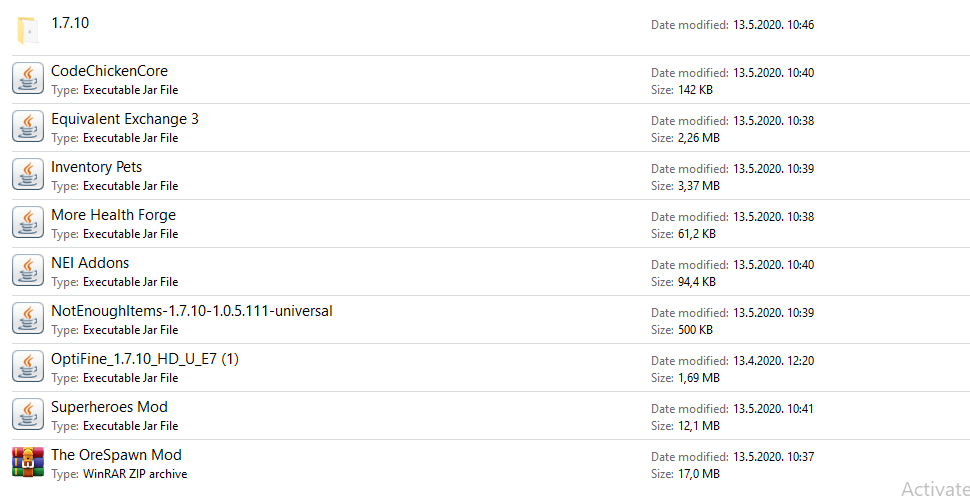The height and width of the screenshot is (499, 970).
Task: Click The OreSpawn Mod file name
Action: (116, 455)
